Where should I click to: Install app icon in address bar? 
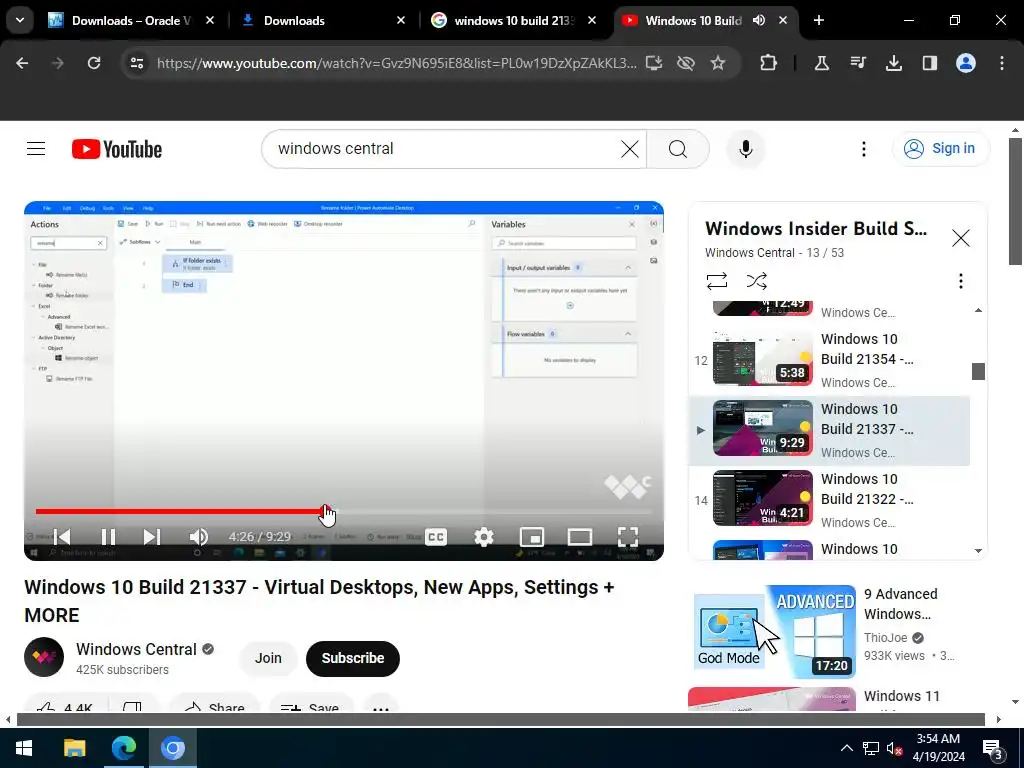(654, 63)
